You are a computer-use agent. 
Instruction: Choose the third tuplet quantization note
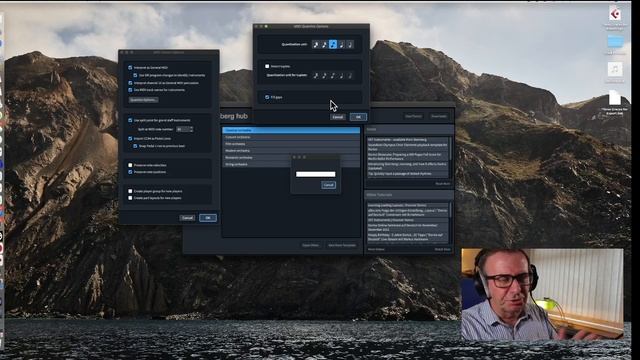coord(333,76)
